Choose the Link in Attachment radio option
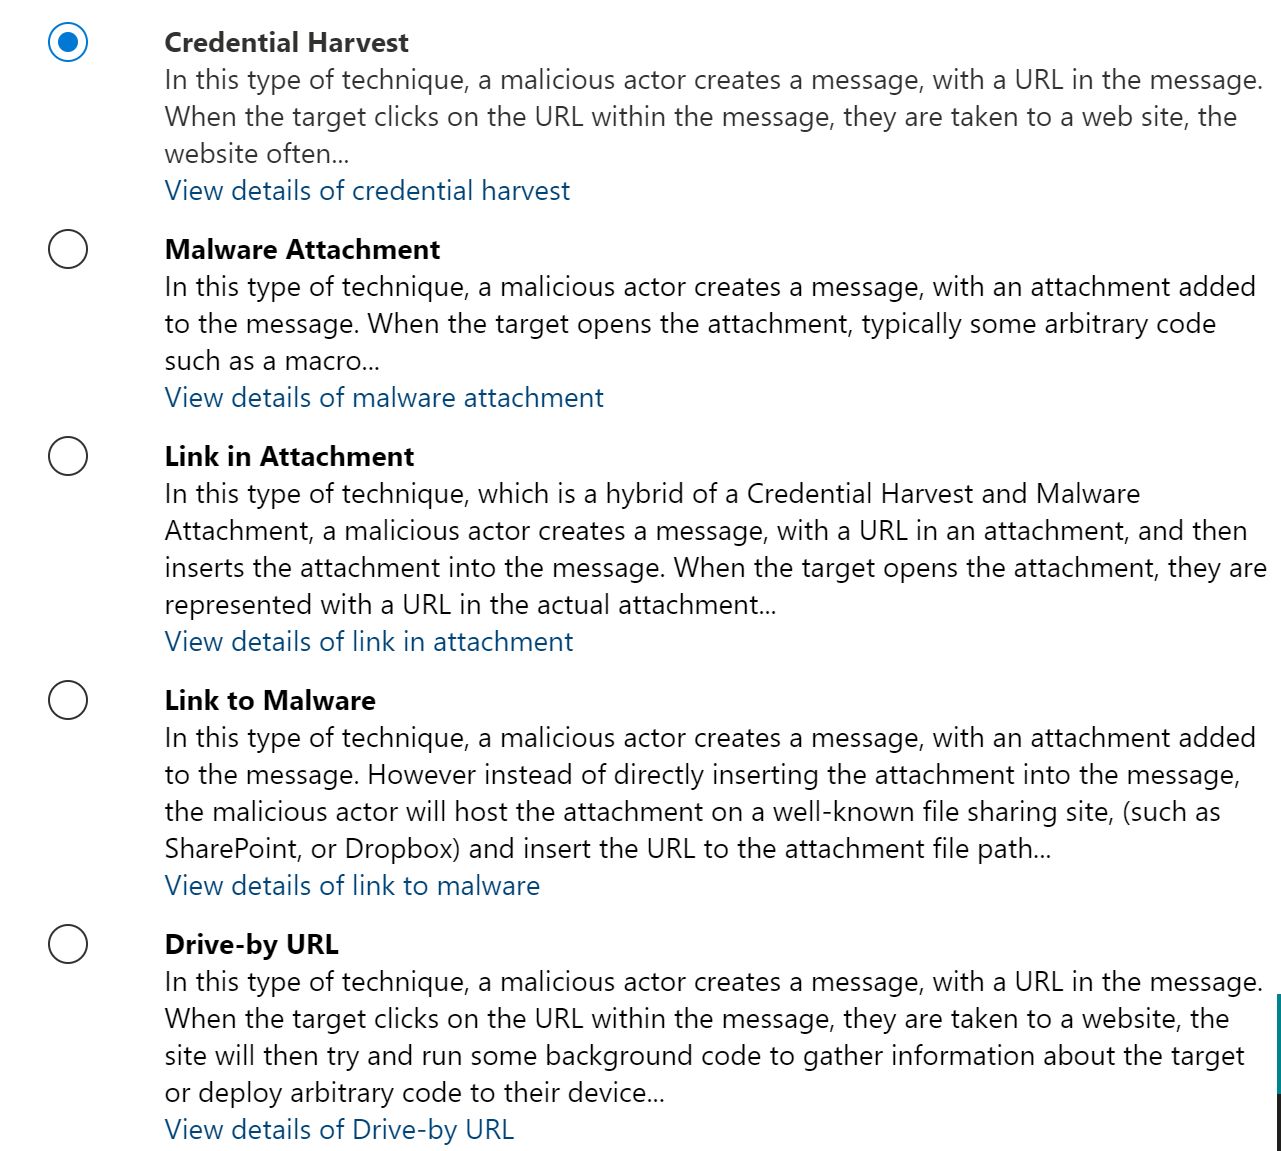 [x=68, y=456]
